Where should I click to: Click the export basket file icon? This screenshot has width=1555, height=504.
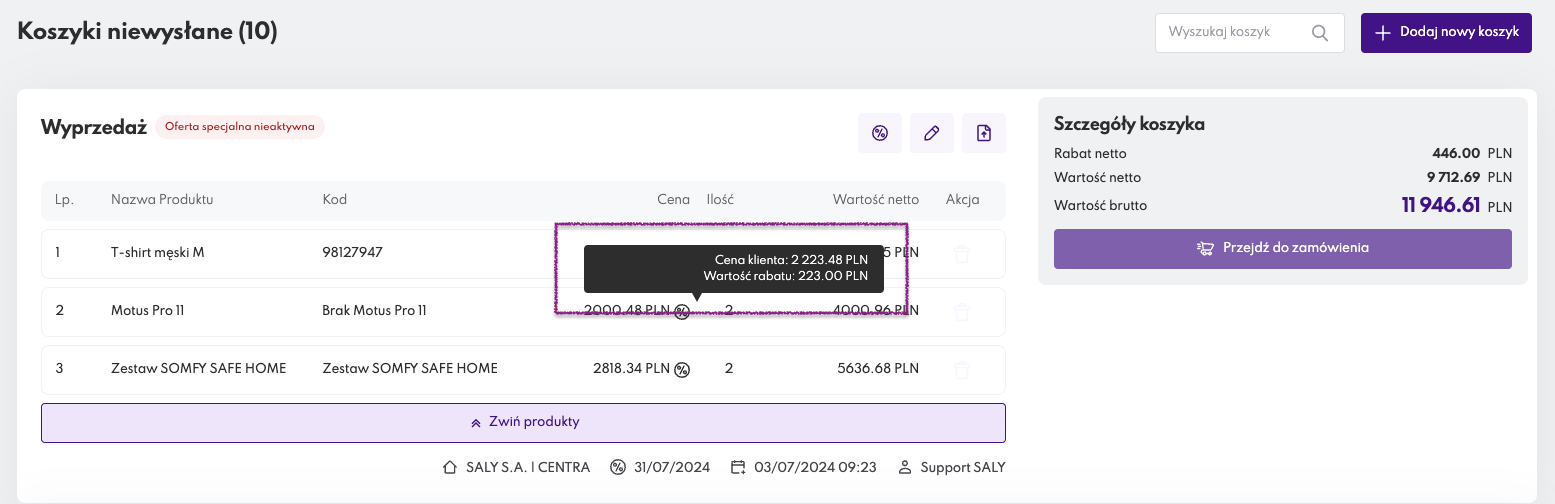[x=984, y=133]
